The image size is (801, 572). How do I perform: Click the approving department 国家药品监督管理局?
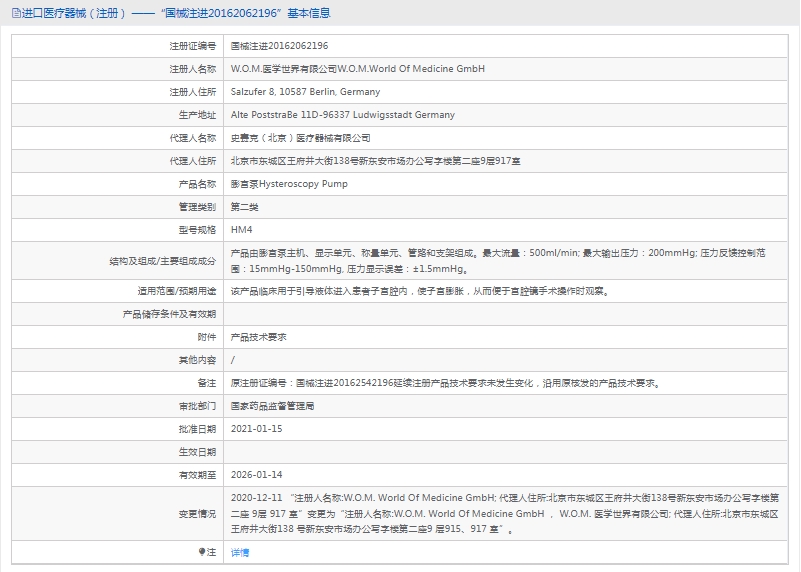(272, 406)
